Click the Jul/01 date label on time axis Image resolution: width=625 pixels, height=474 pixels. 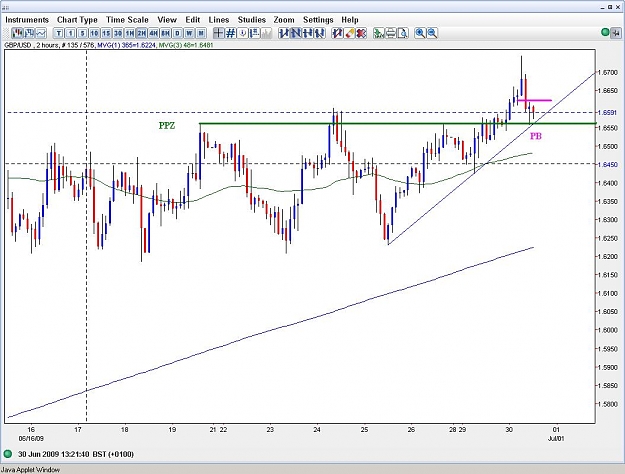pyautogui.click(x=556, y=439)
